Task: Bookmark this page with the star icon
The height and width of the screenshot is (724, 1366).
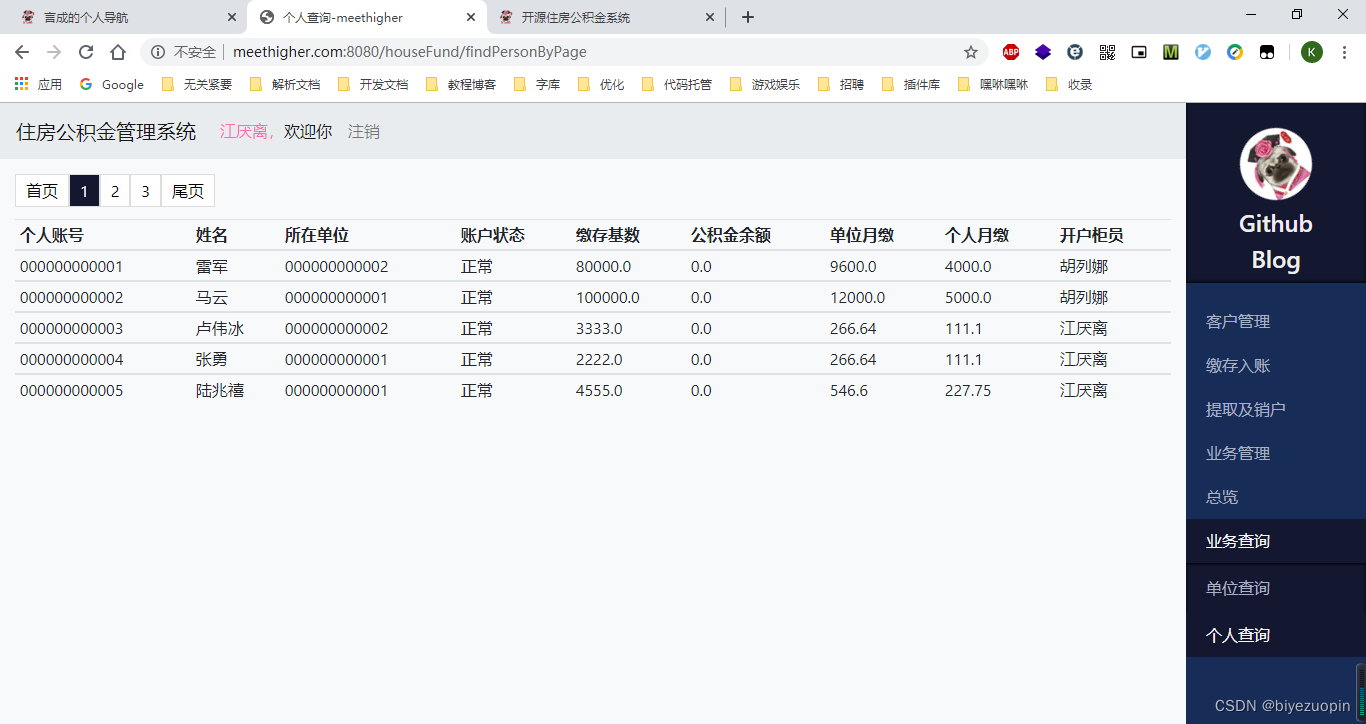Action: point(970,52)
